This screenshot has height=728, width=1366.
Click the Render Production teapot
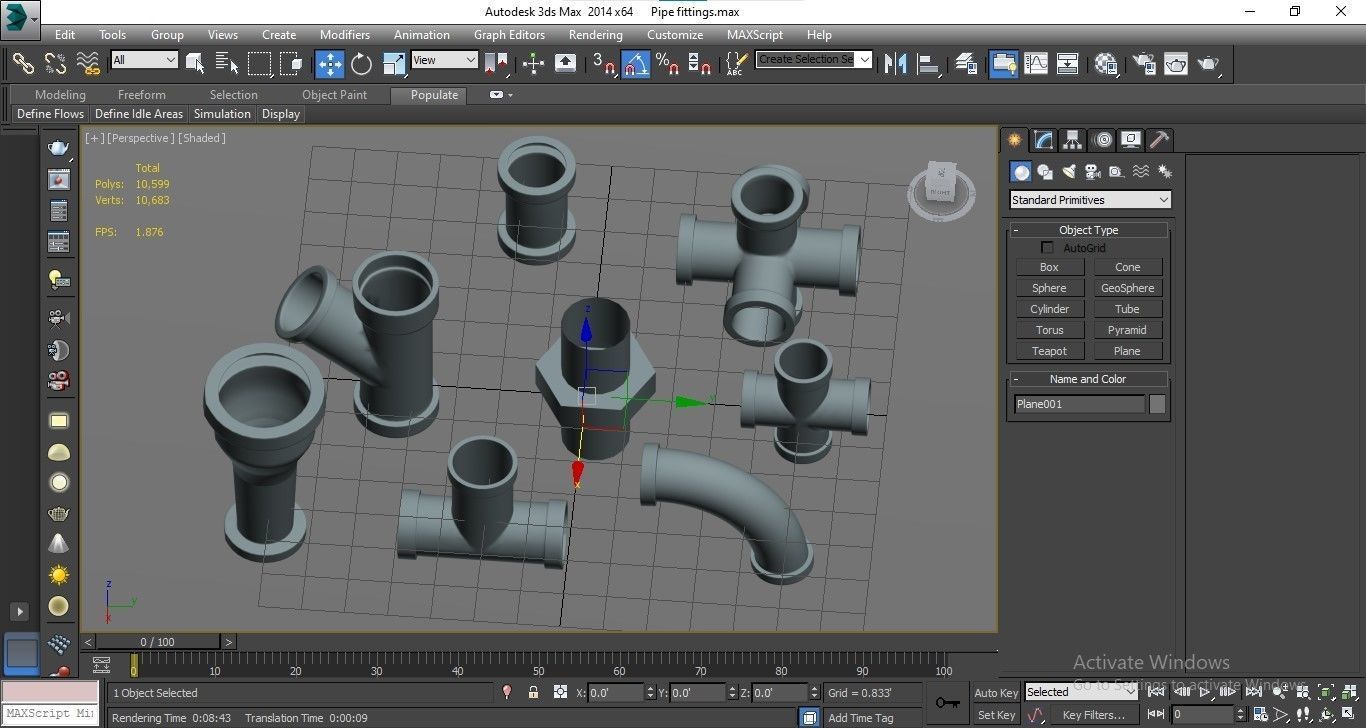[1209, 63]
